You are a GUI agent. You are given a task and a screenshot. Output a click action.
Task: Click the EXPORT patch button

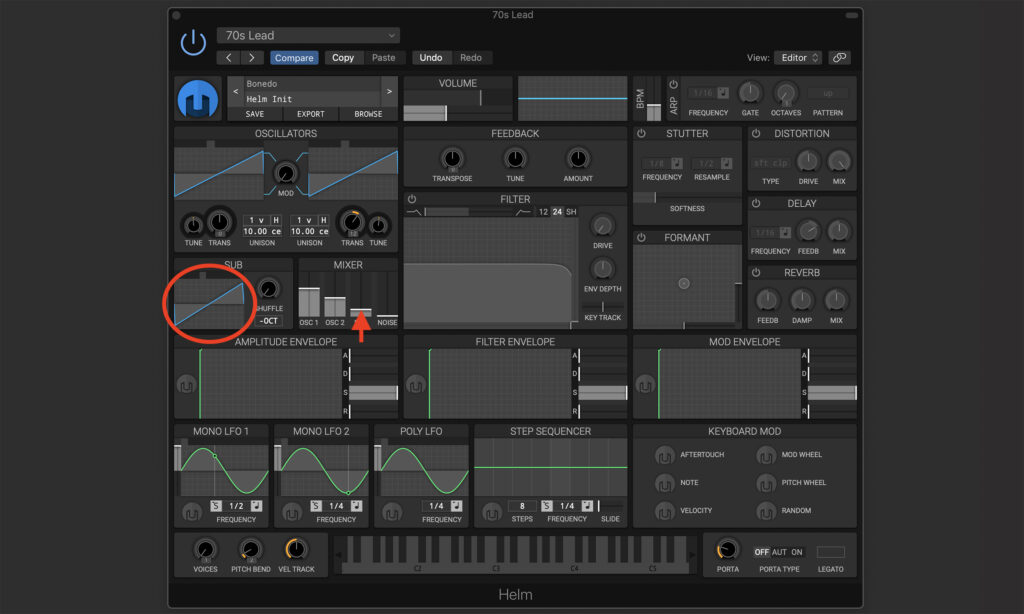311,114
